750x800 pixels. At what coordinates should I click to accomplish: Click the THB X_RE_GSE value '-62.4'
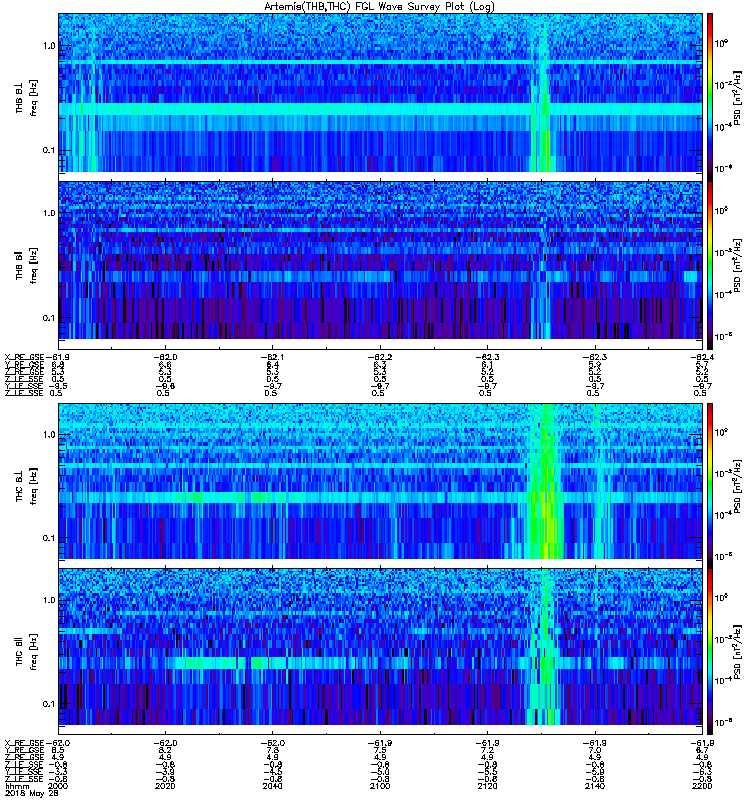703,357
